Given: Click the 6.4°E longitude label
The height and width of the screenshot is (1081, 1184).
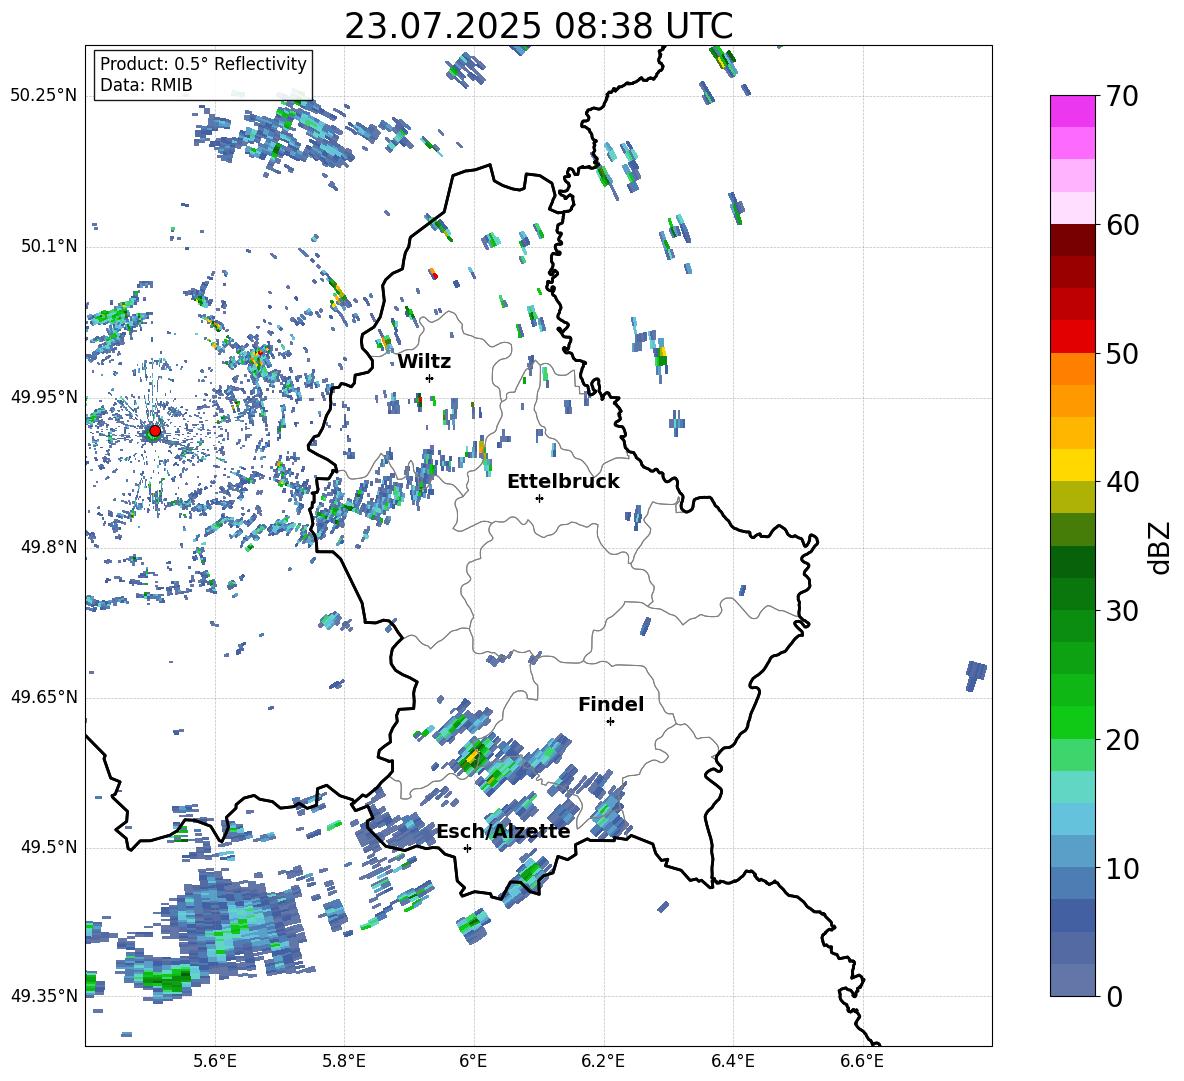Looking at the screenshot, I should click(732, 1061).
